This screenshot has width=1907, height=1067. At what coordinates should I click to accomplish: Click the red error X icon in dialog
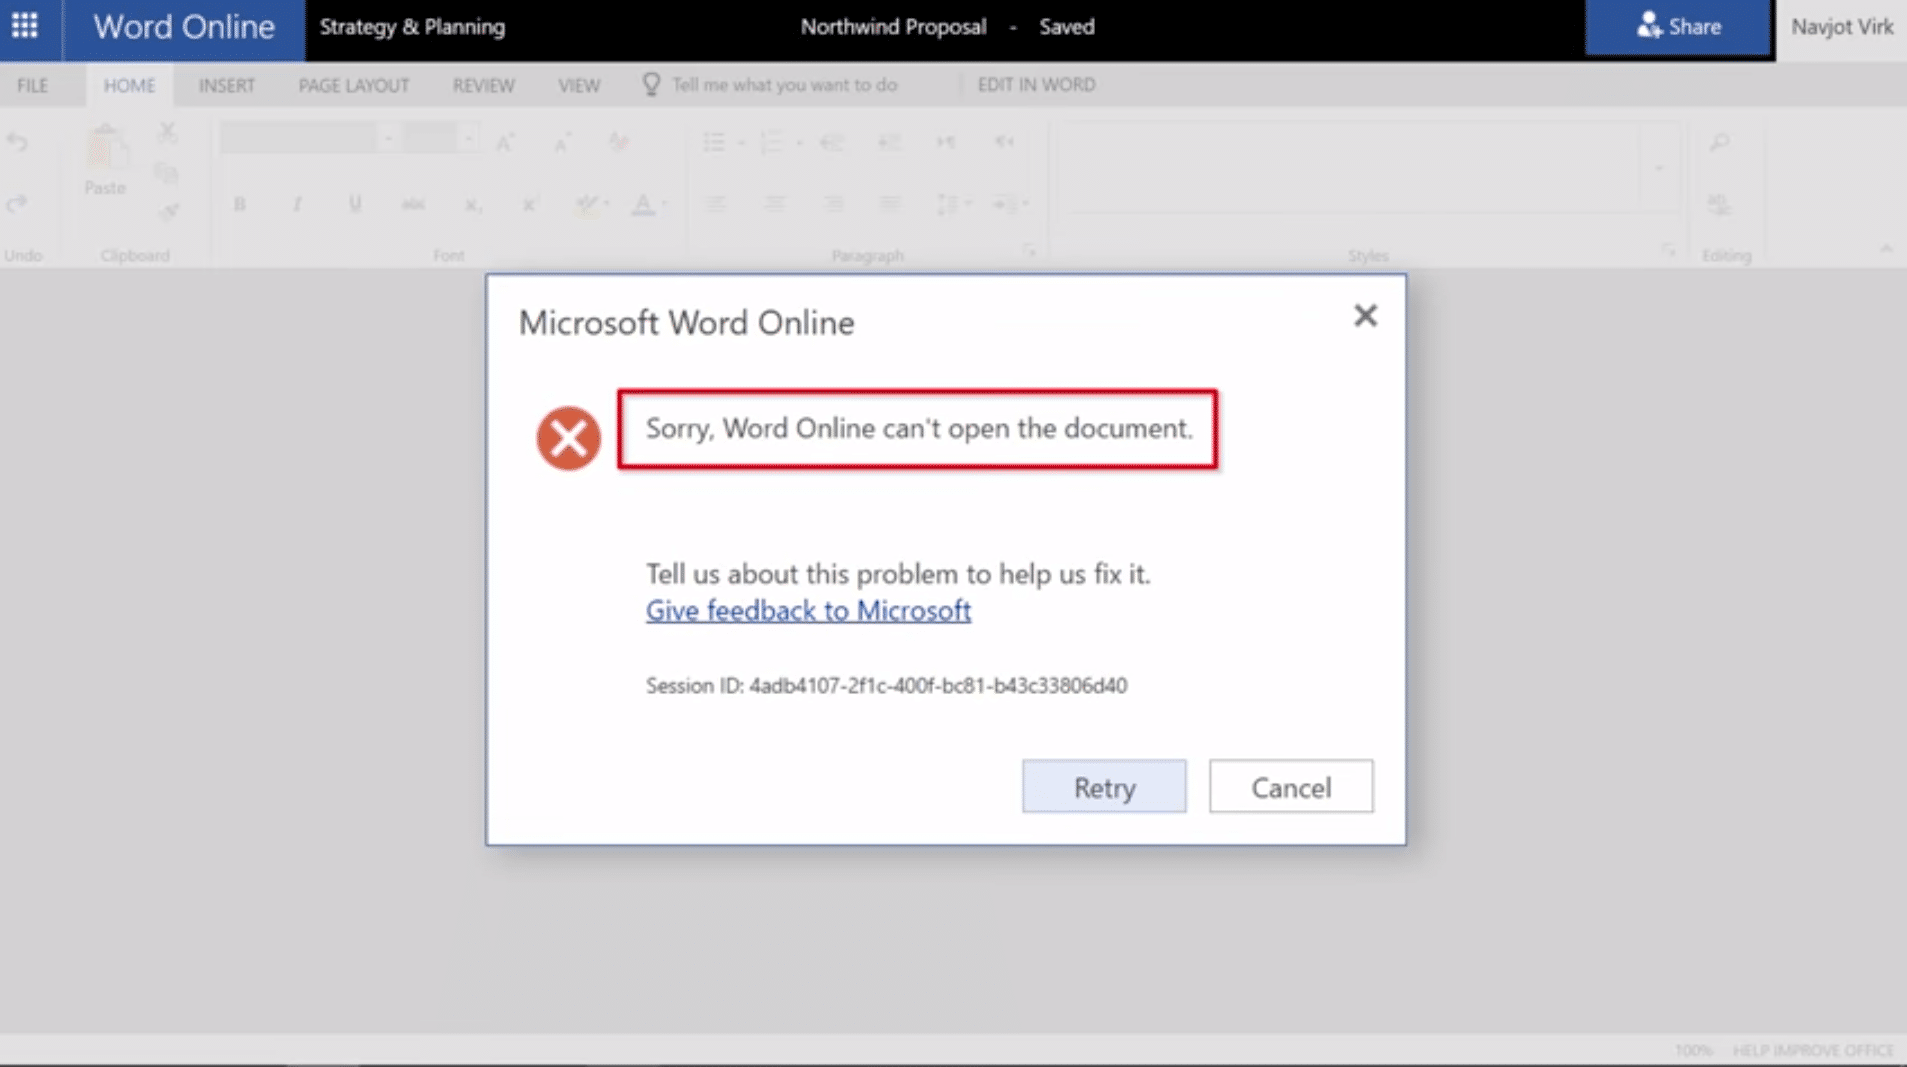tap(568, 438)
